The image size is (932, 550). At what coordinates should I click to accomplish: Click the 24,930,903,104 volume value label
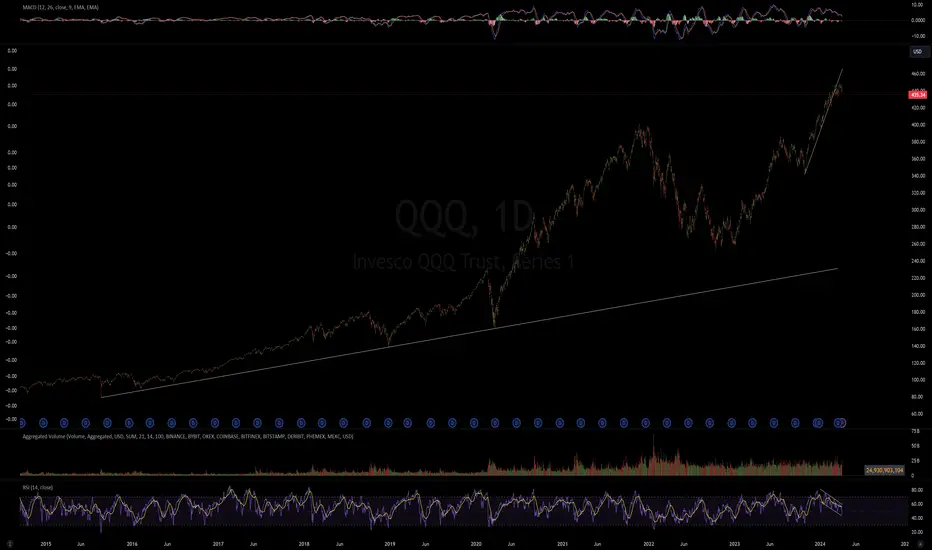pyautogui.click(x=884, y=470)
